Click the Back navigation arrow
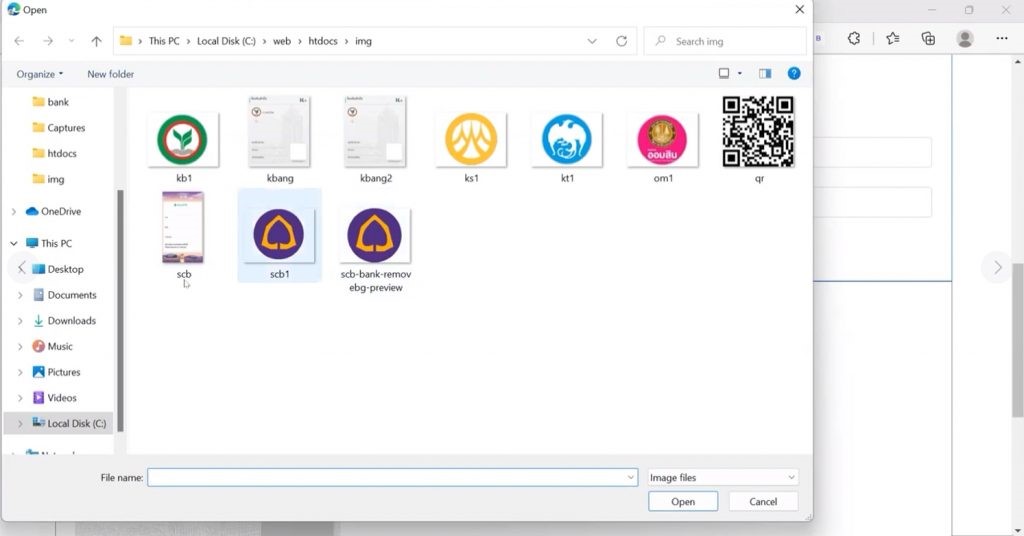The width and height of the screenshot is (1024, 536). click(x=19, y=41)
